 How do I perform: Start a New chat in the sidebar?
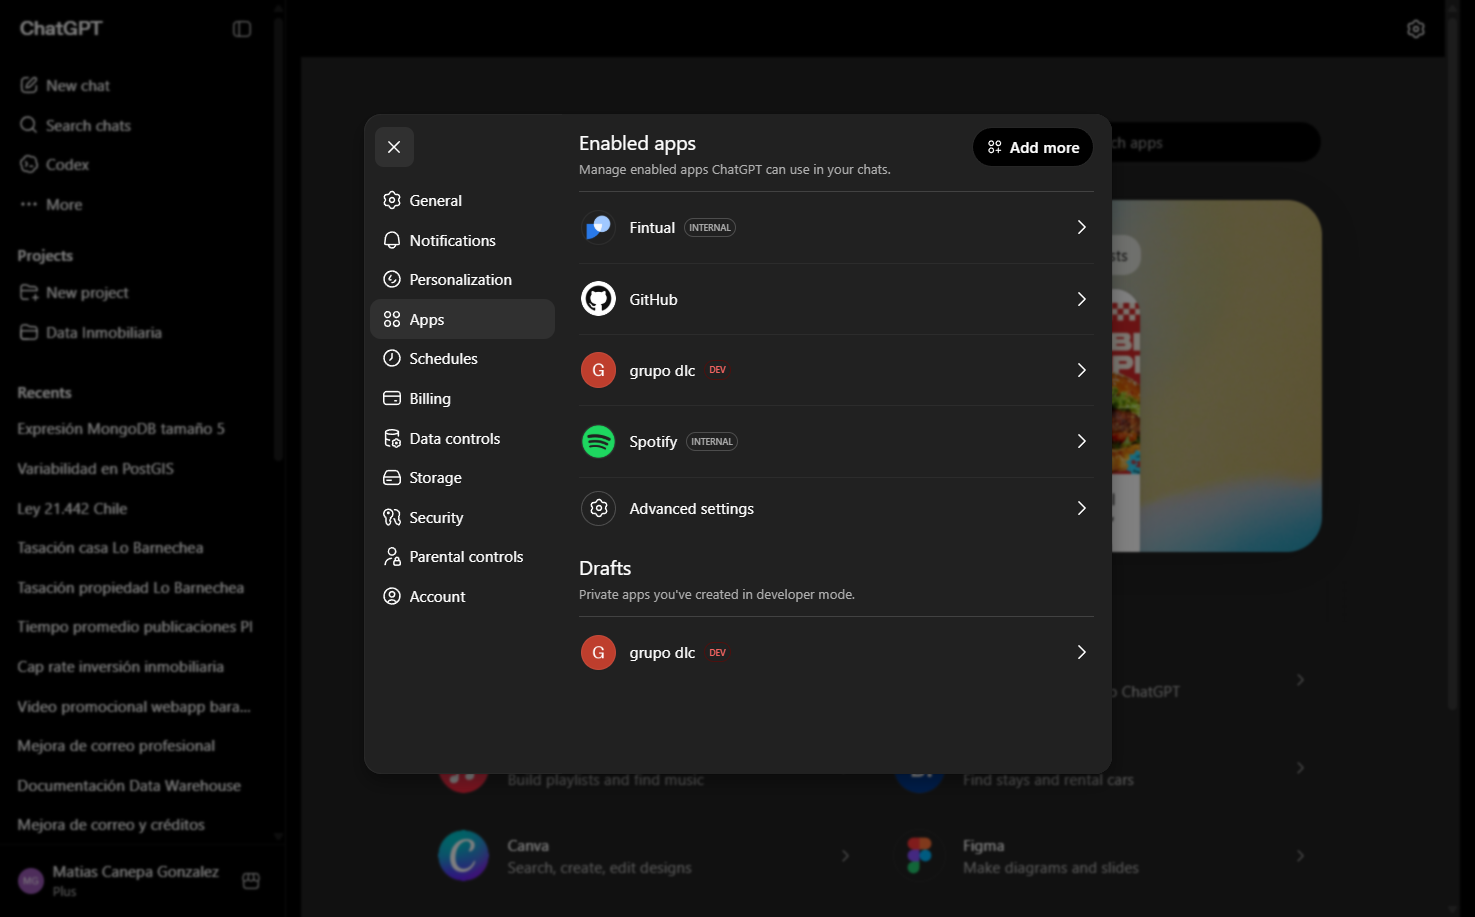tap(138, 86)
